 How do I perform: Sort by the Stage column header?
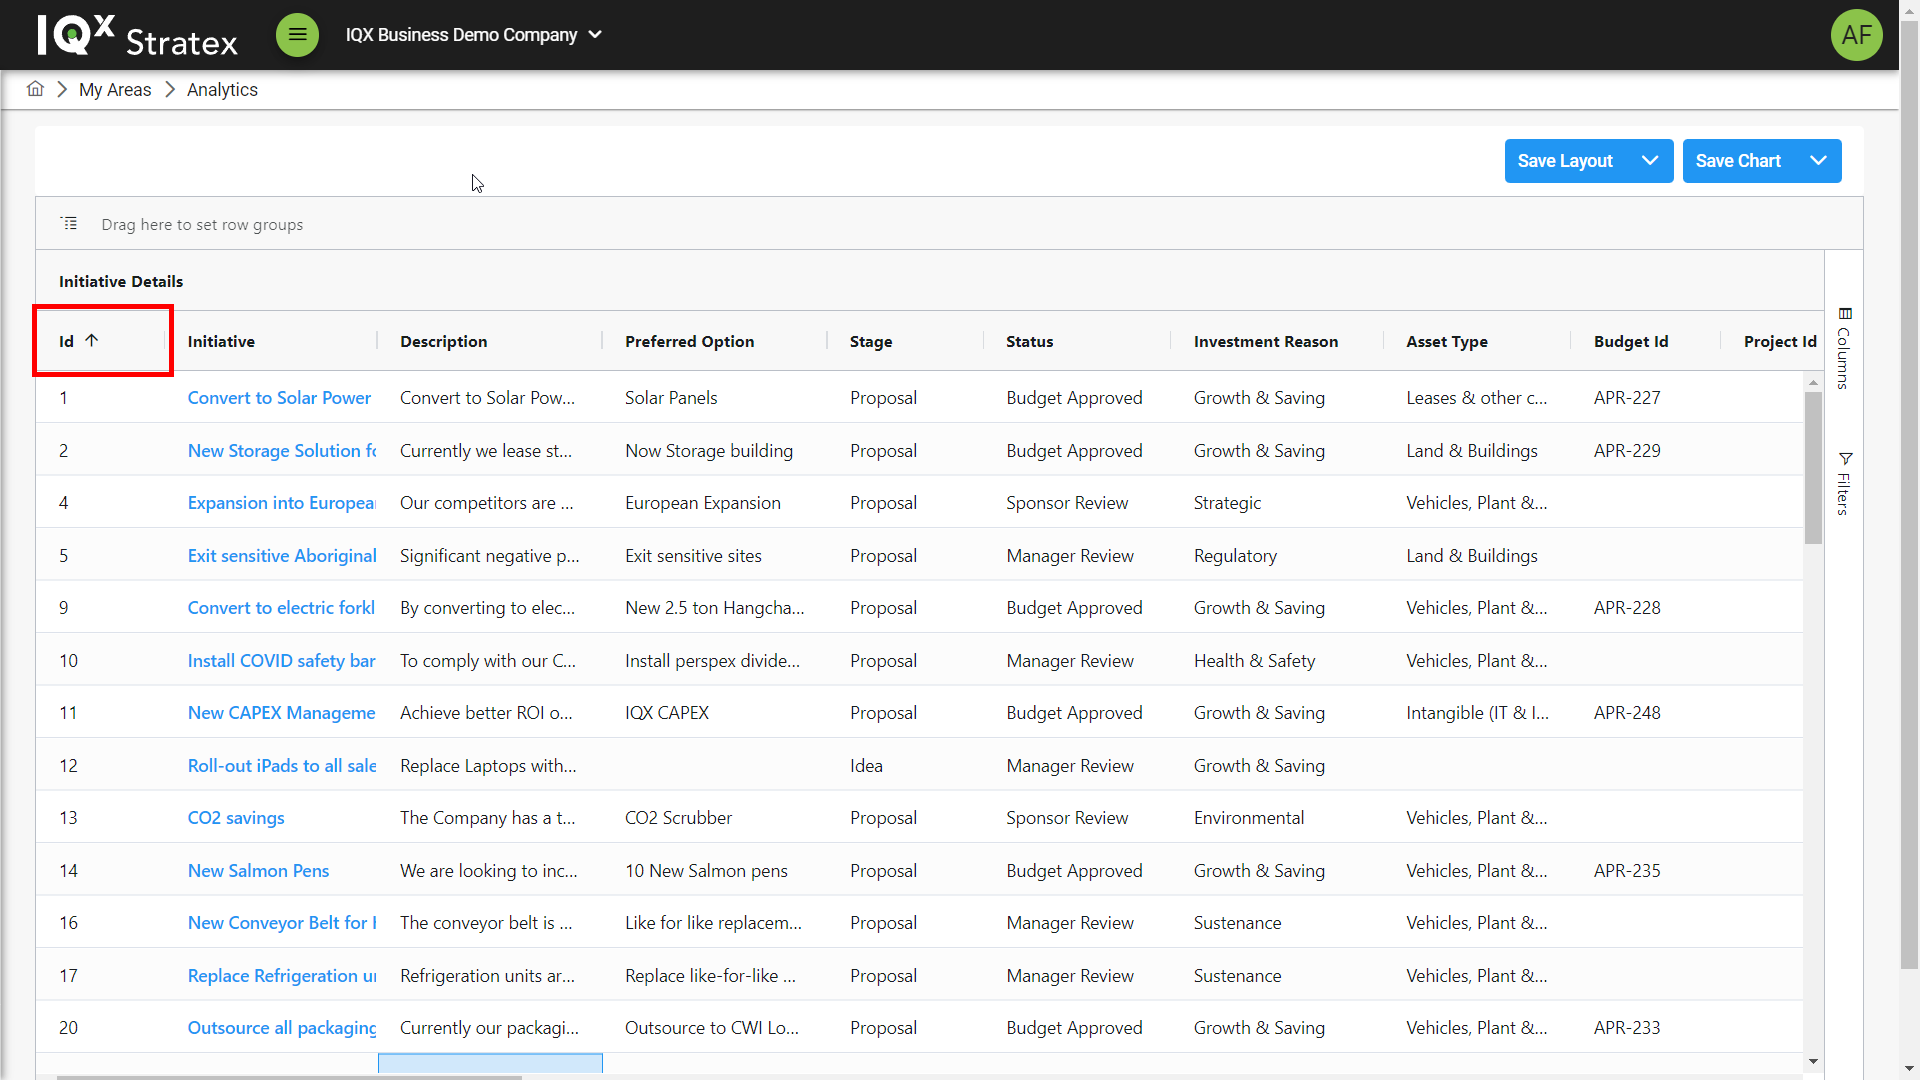[x=871, y=342]
